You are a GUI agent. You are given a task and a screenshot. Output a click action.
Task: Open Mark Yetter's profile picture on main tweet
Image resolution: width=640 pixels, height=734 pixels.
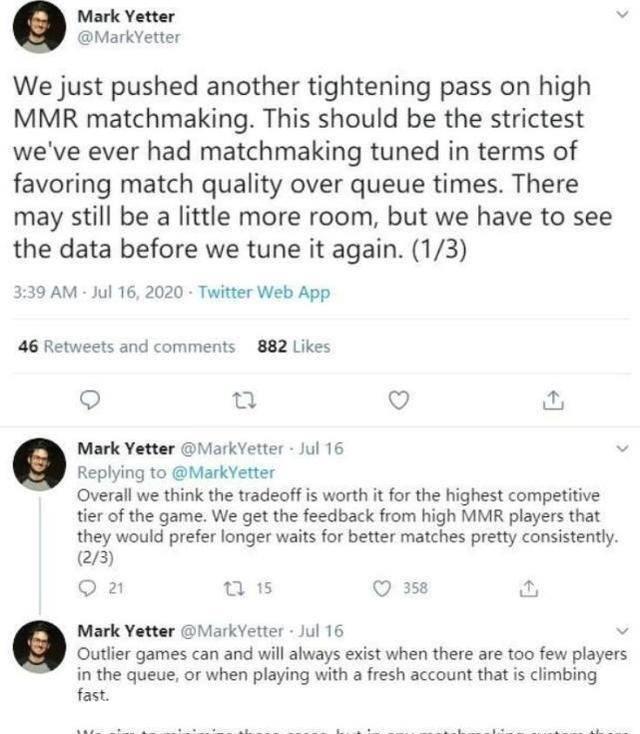(x=39, y=27)
